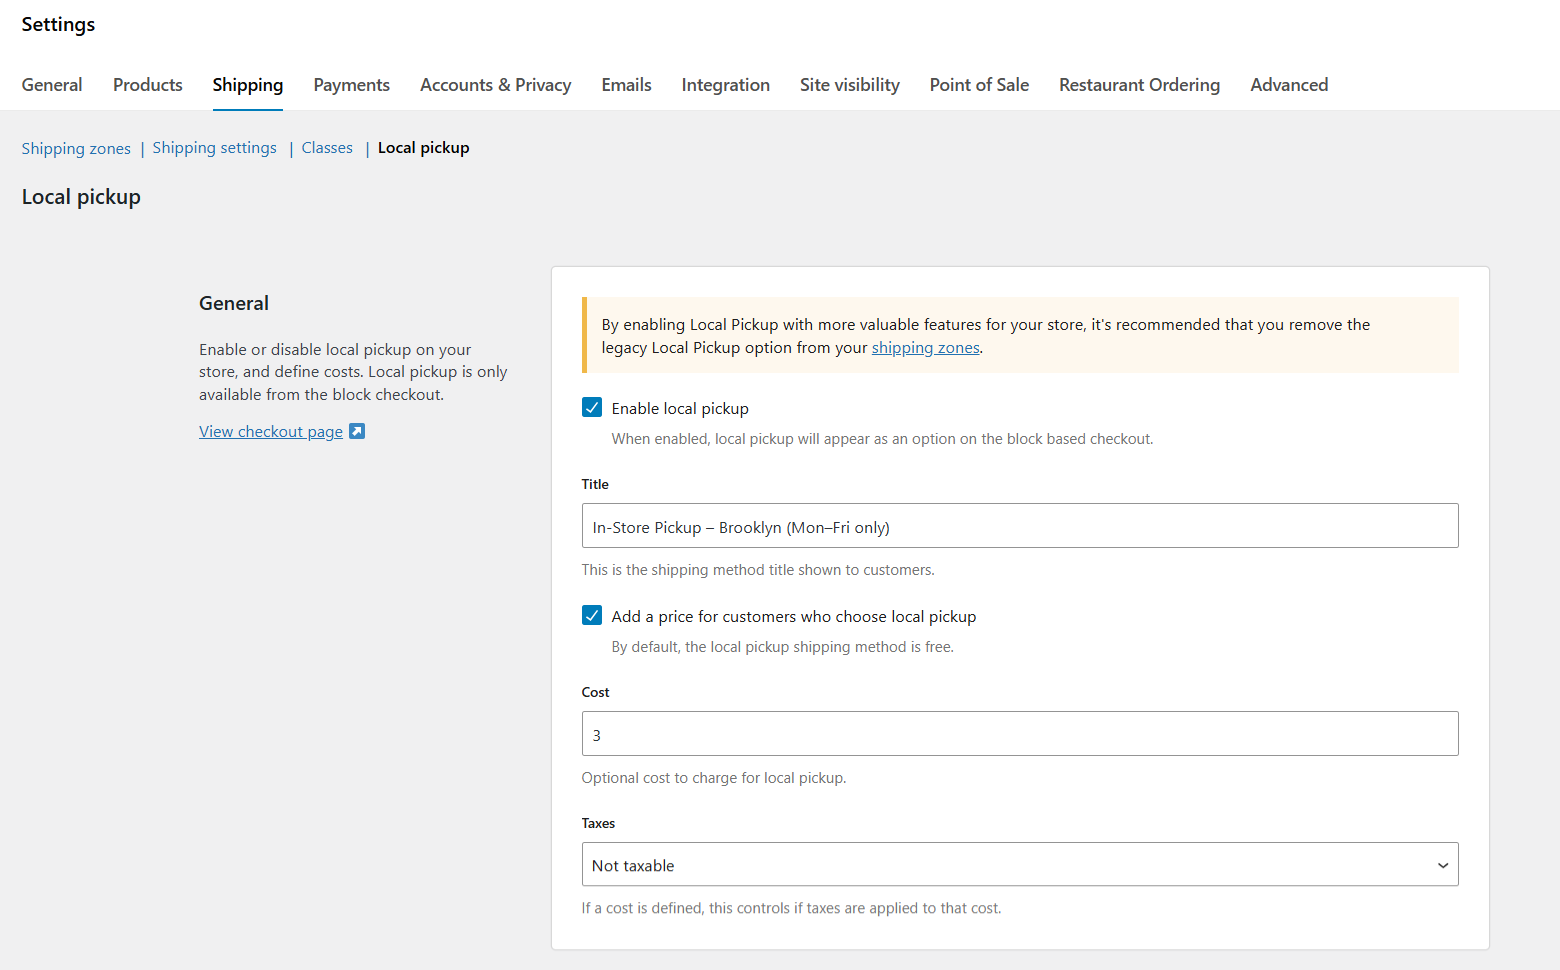
Task: Uncheck the add a price for local pickup option
Action: tap(592, 615)
